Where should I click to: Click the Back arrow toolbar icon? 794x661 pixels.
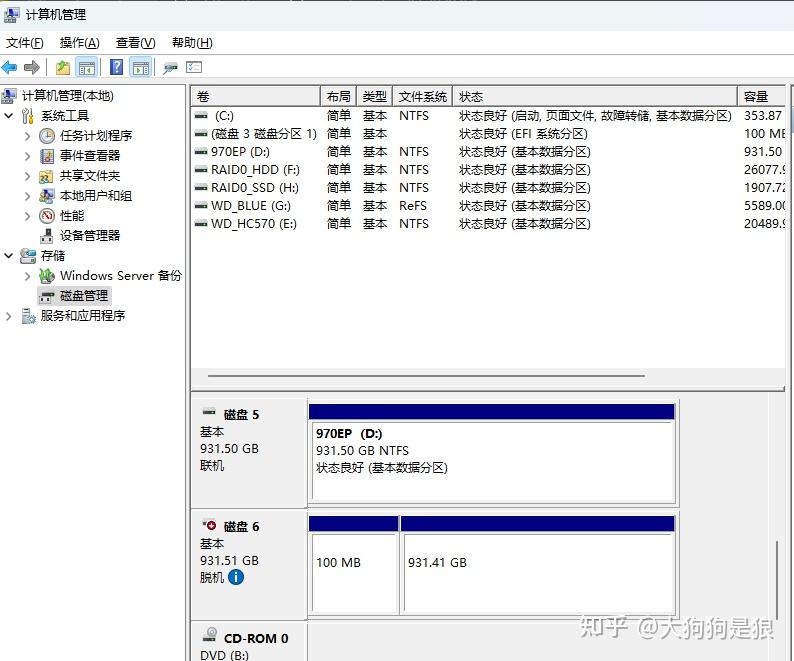tap(9, 67)
